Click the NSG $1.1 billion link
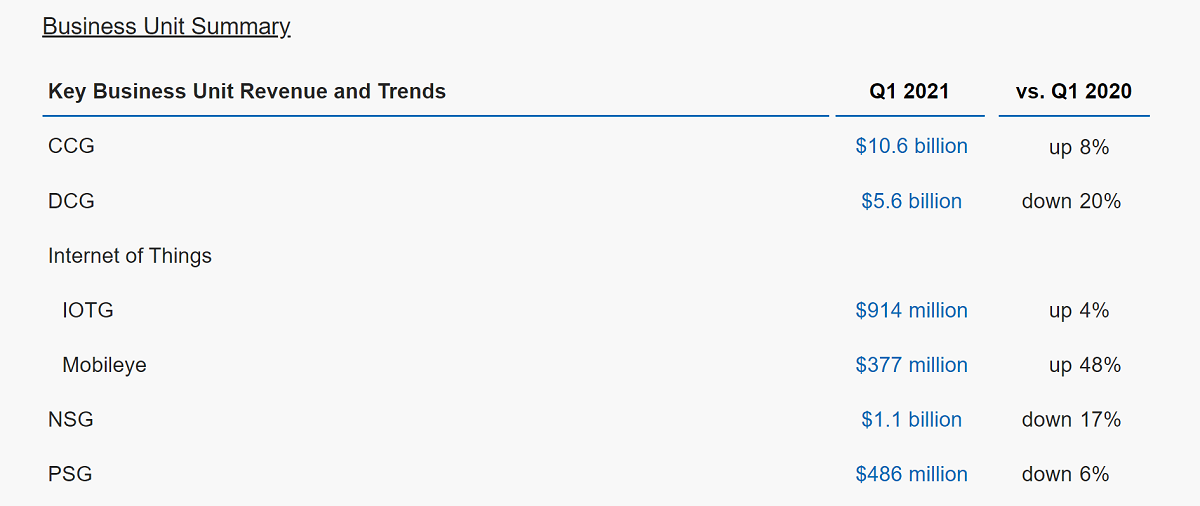Screen dimensions: 1200x506 911,420
